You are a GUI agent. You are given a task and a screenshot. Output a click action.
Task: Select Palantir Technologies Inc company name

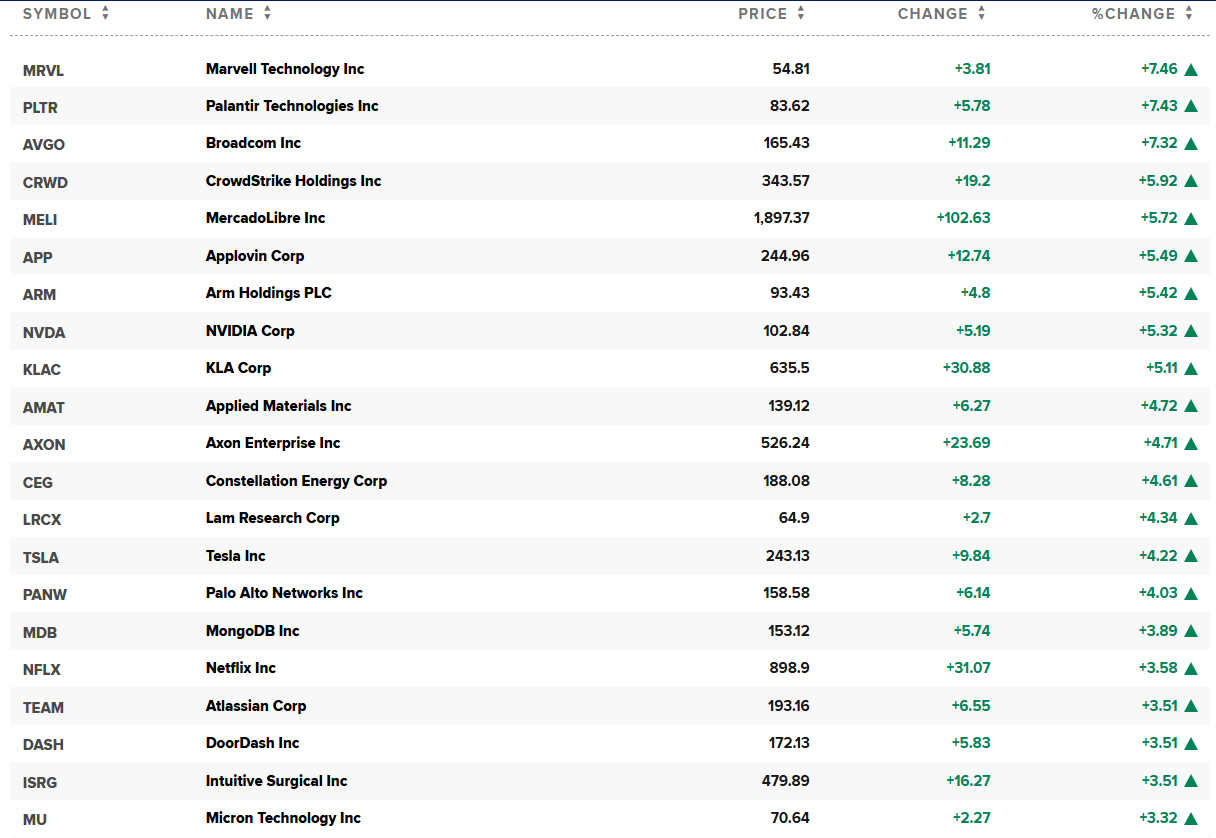tap(292, 106)
